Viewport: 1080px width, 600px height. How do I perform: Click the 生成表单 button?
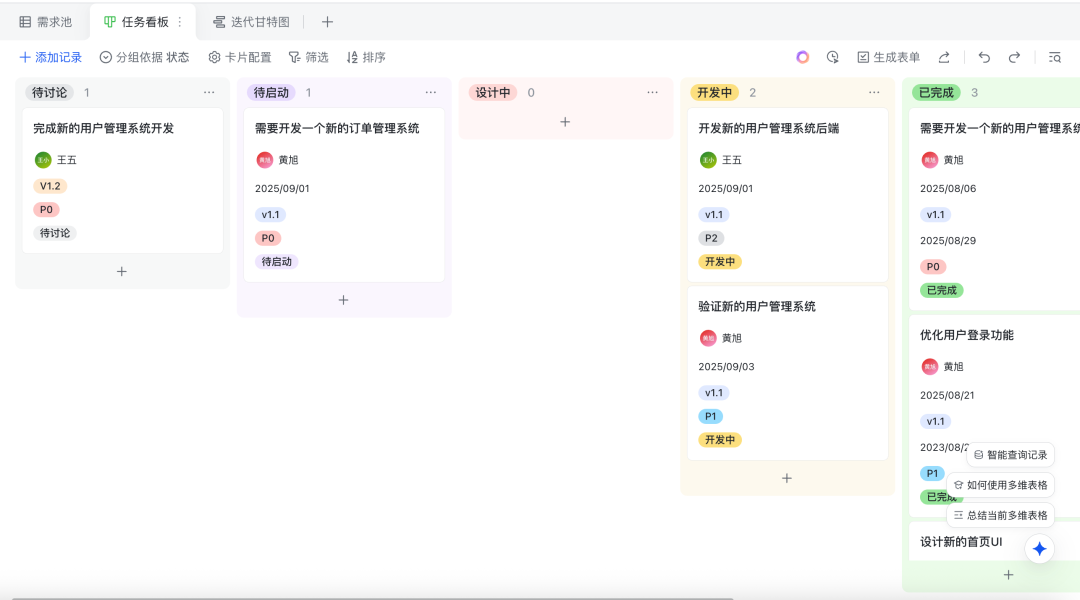point(888,57)
